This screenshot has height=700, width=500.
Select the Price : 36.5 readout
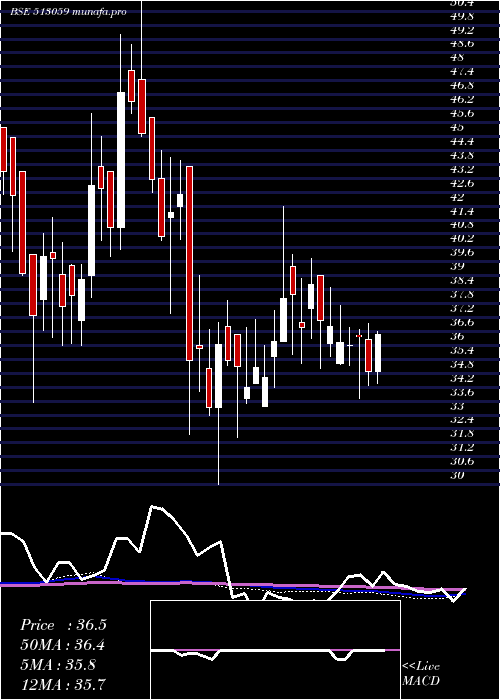(63, 625)
